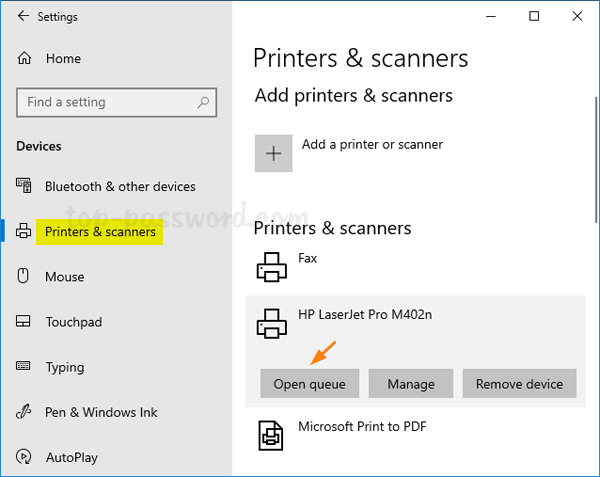Click the Home icon in sidebar
The width and height of the screenshot is (600, 477).
click(25, 59)
